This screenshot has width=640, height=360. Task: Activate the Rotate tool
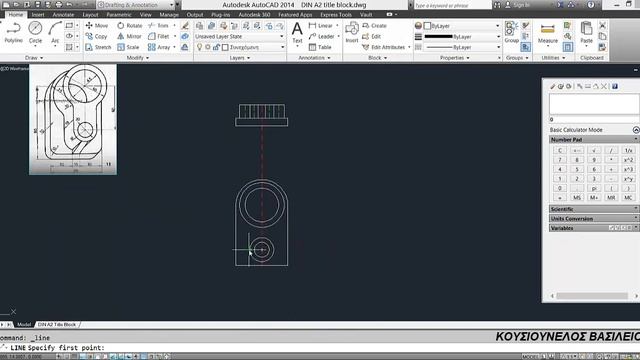[x=130, y=25]
